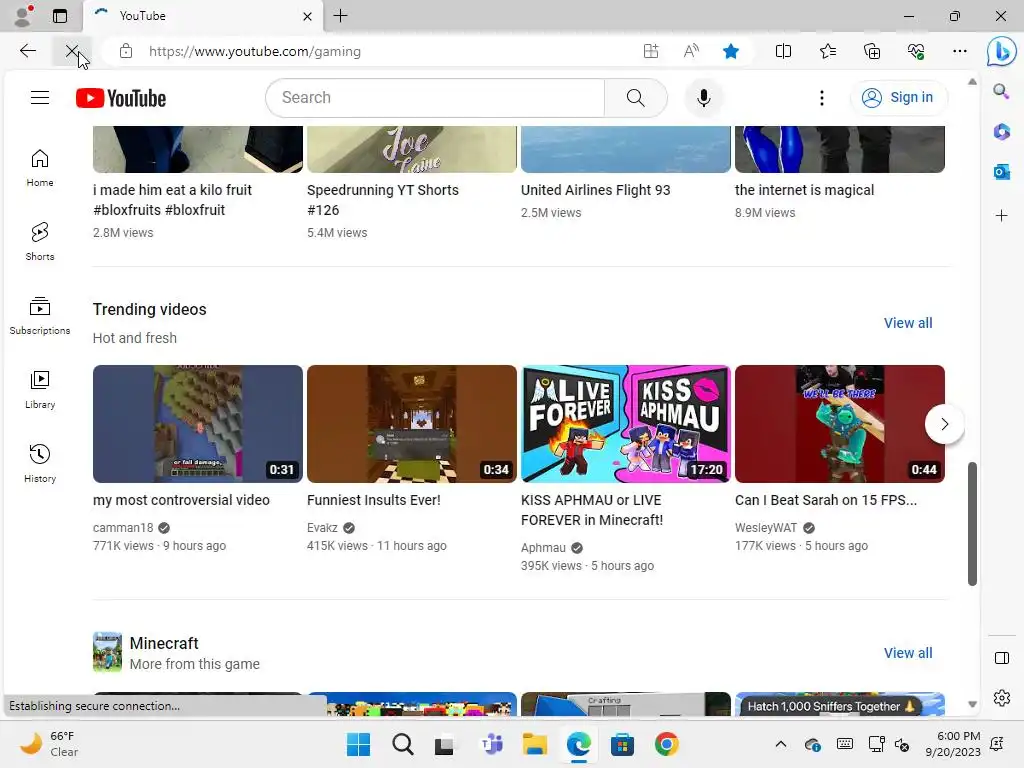Go to Home in the sidebar

coord(40,168)
